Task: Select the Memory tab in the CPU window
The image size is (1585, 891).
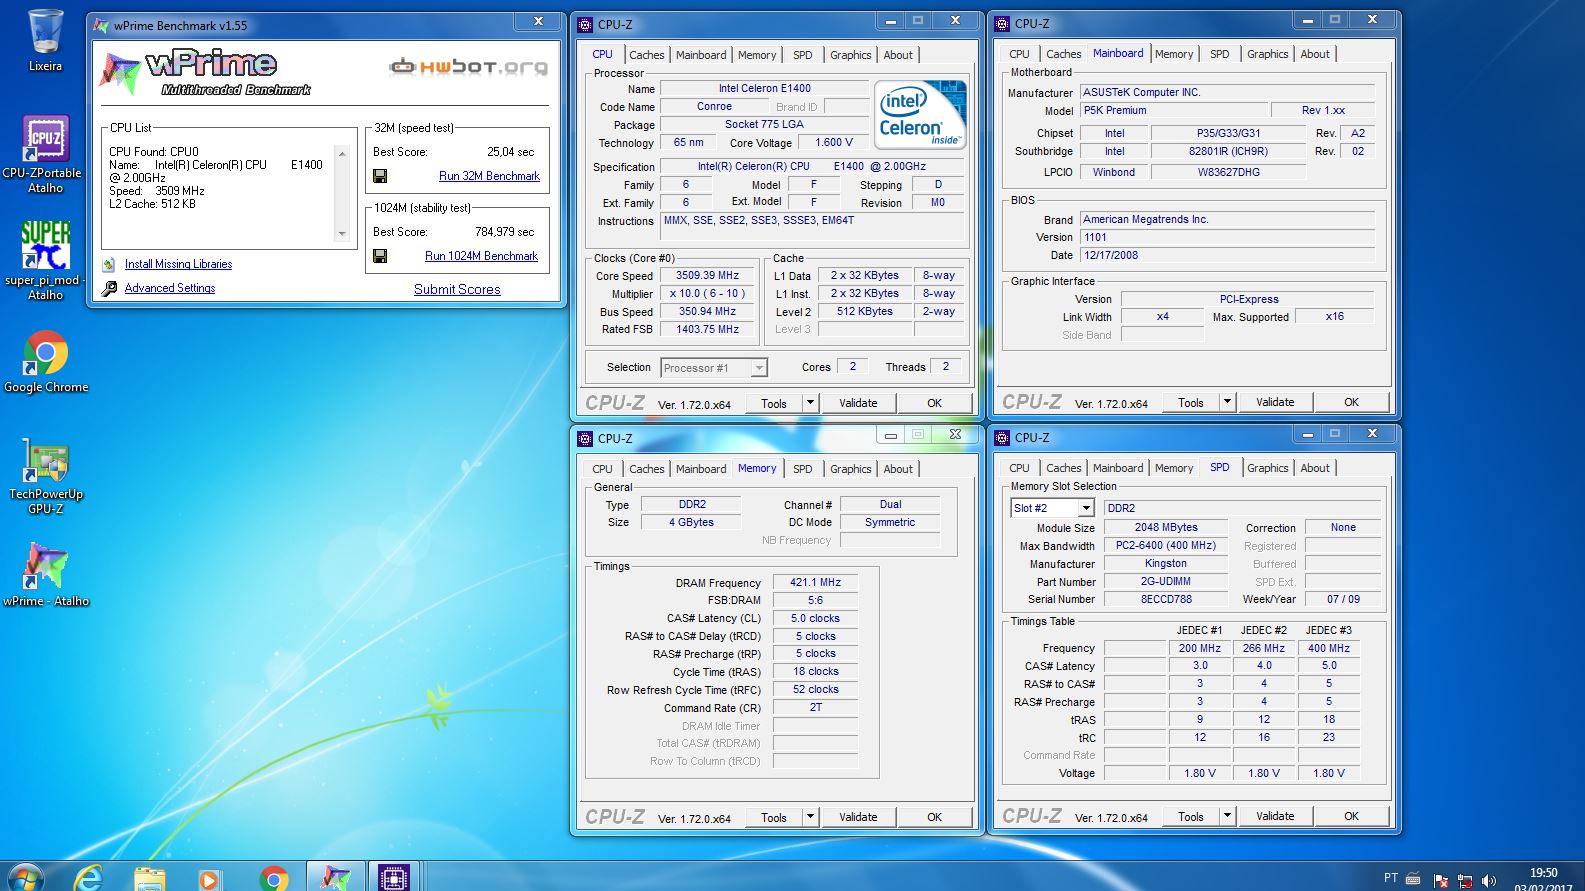Action: pos(756,55)
